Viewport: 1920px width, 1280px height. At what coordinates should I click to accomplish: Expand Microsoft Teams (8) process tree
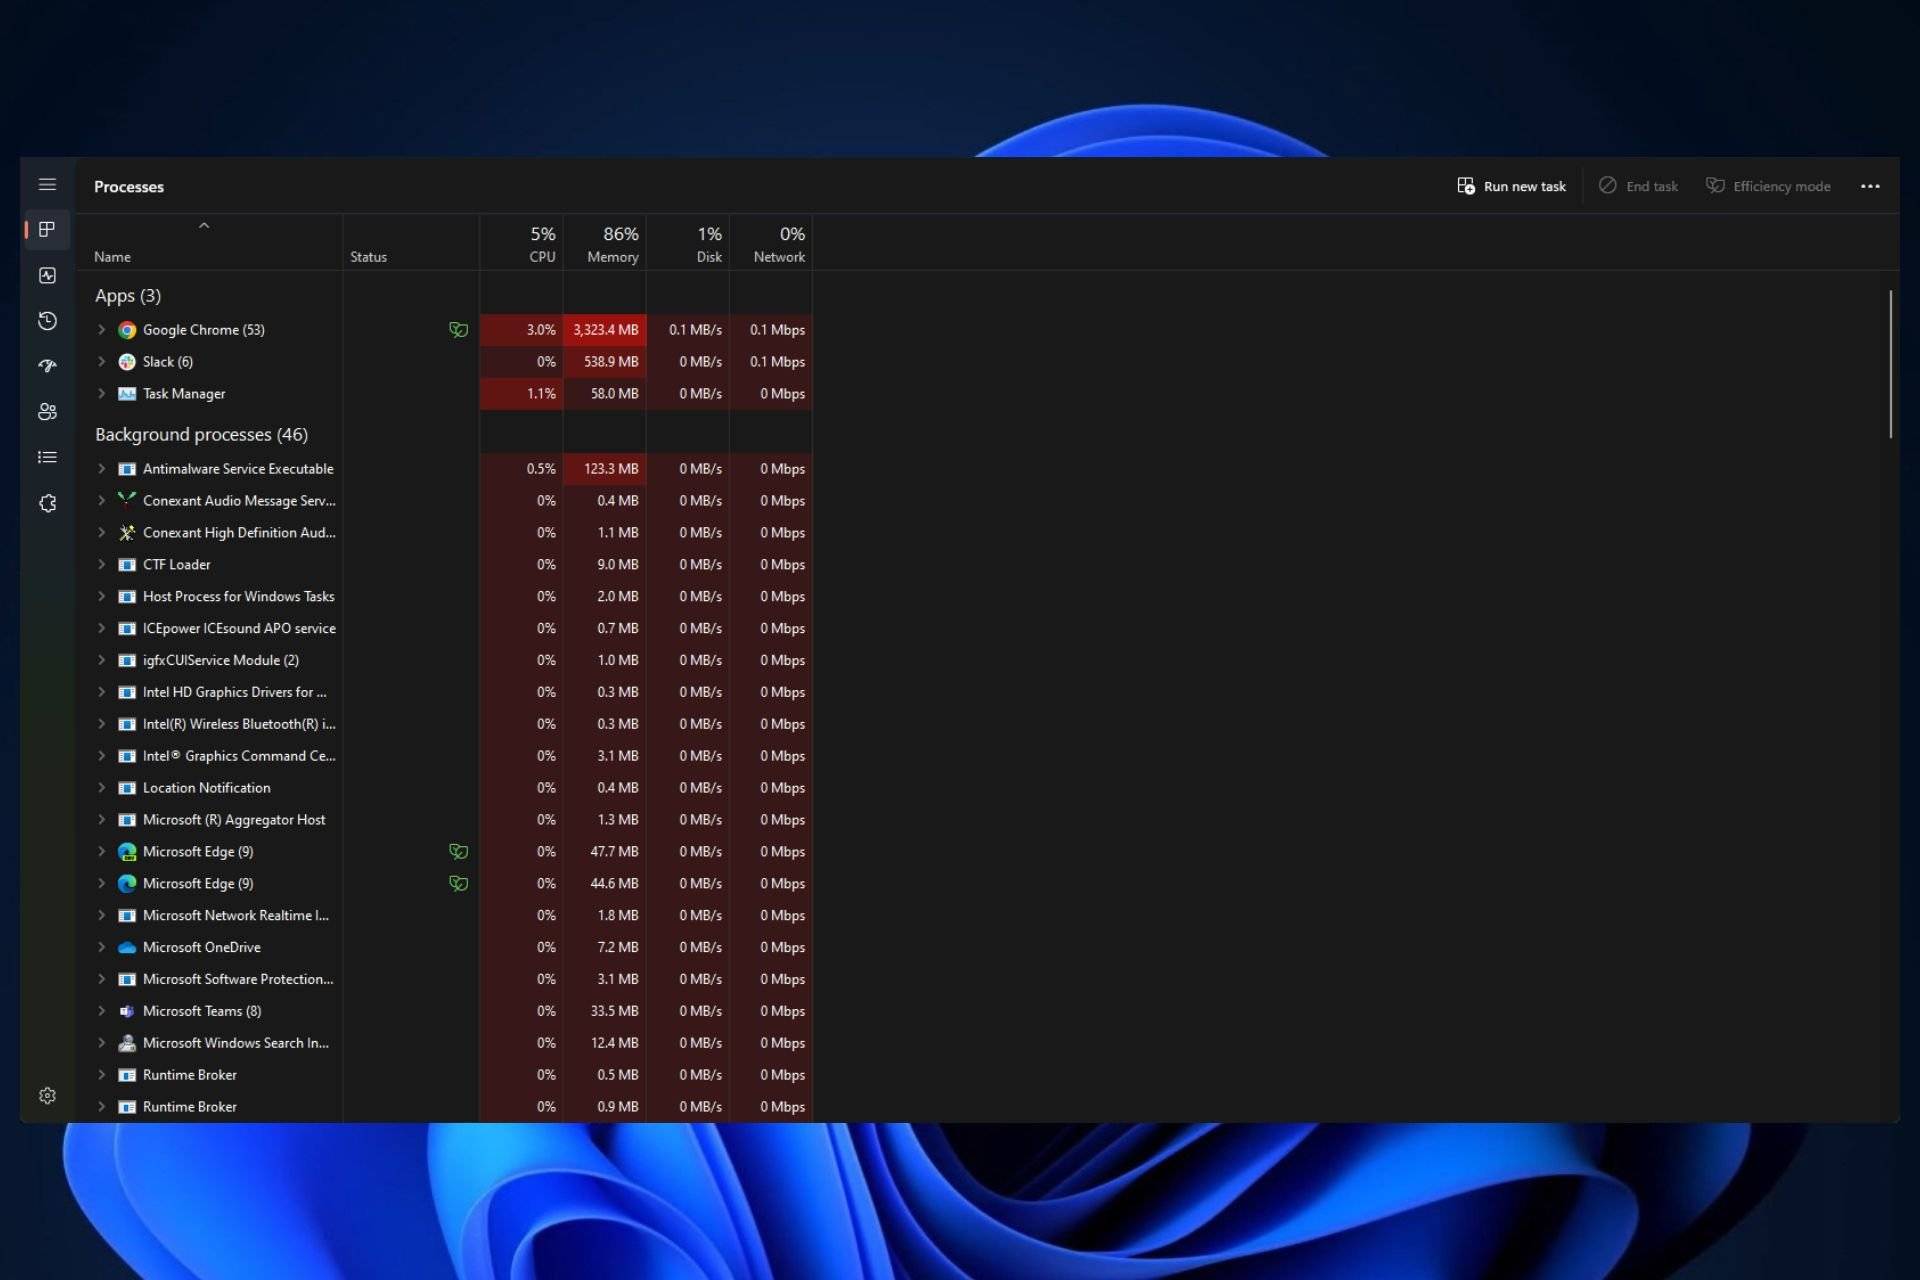coord(101,1010)
